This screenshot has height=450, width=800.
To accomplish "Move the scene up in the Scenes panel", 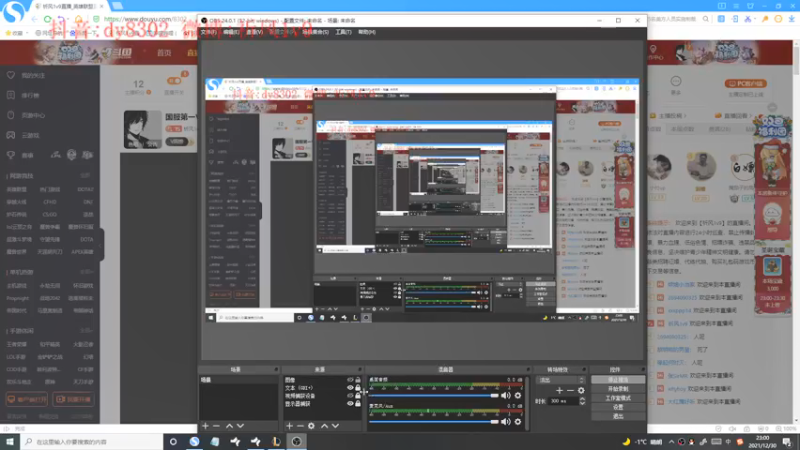I will click(x=230, y=426).
